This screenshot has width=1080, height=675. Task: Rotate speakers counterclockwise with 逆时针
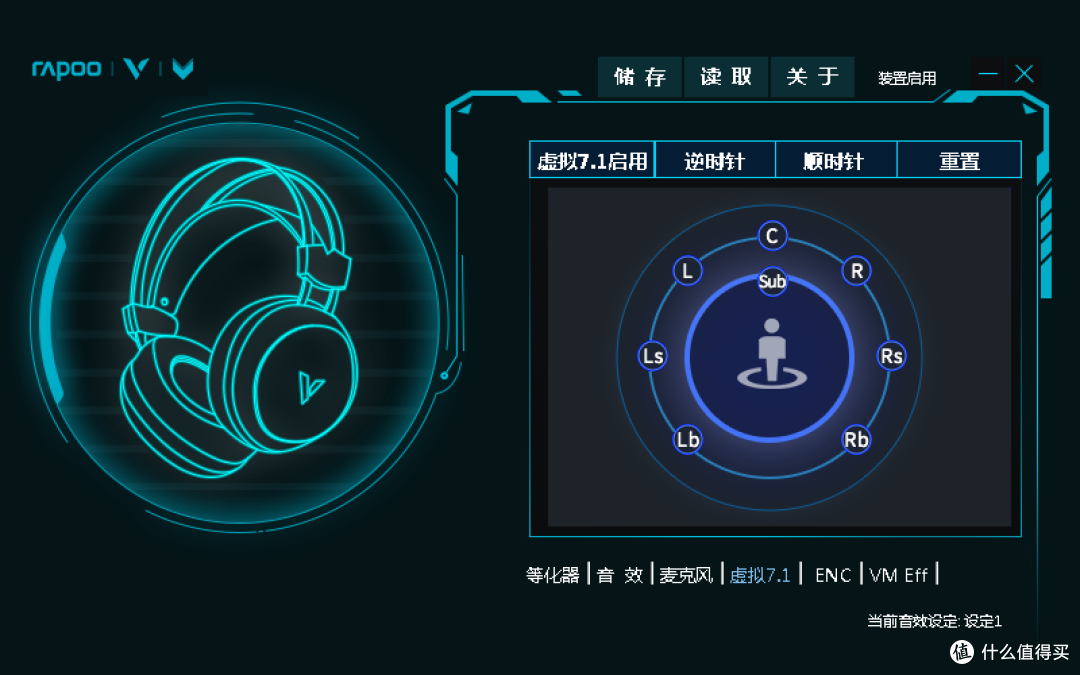pos(715,160)
